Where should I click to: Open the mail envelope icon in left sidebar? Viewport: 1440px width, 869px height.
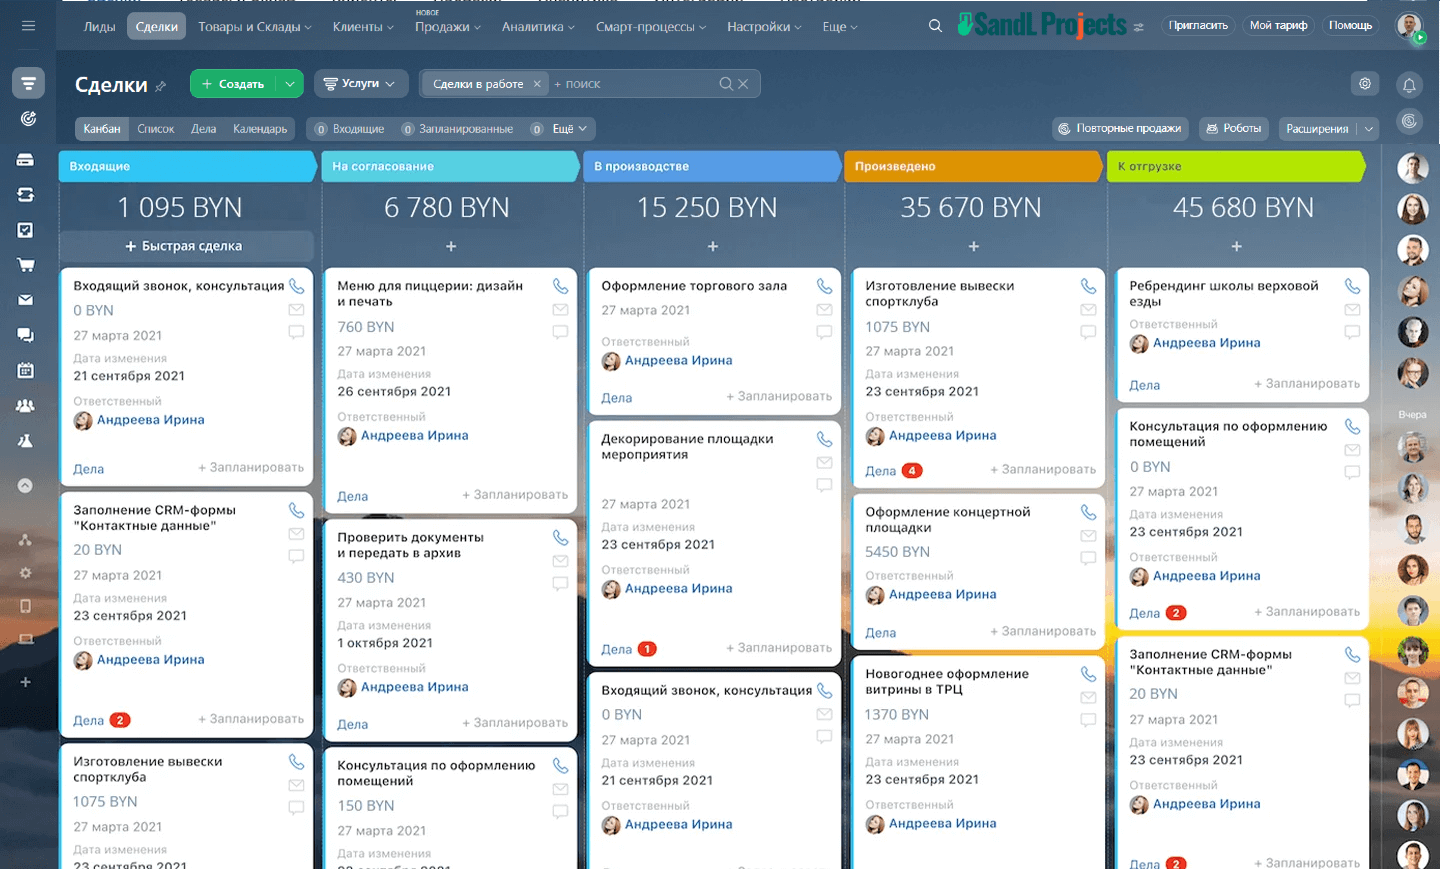point(26,300)
